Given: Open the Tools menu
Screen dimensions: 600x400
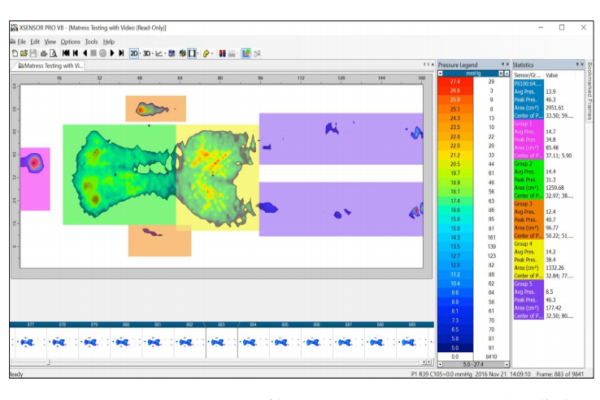Looking at the screenshot, I should point(91,42).
